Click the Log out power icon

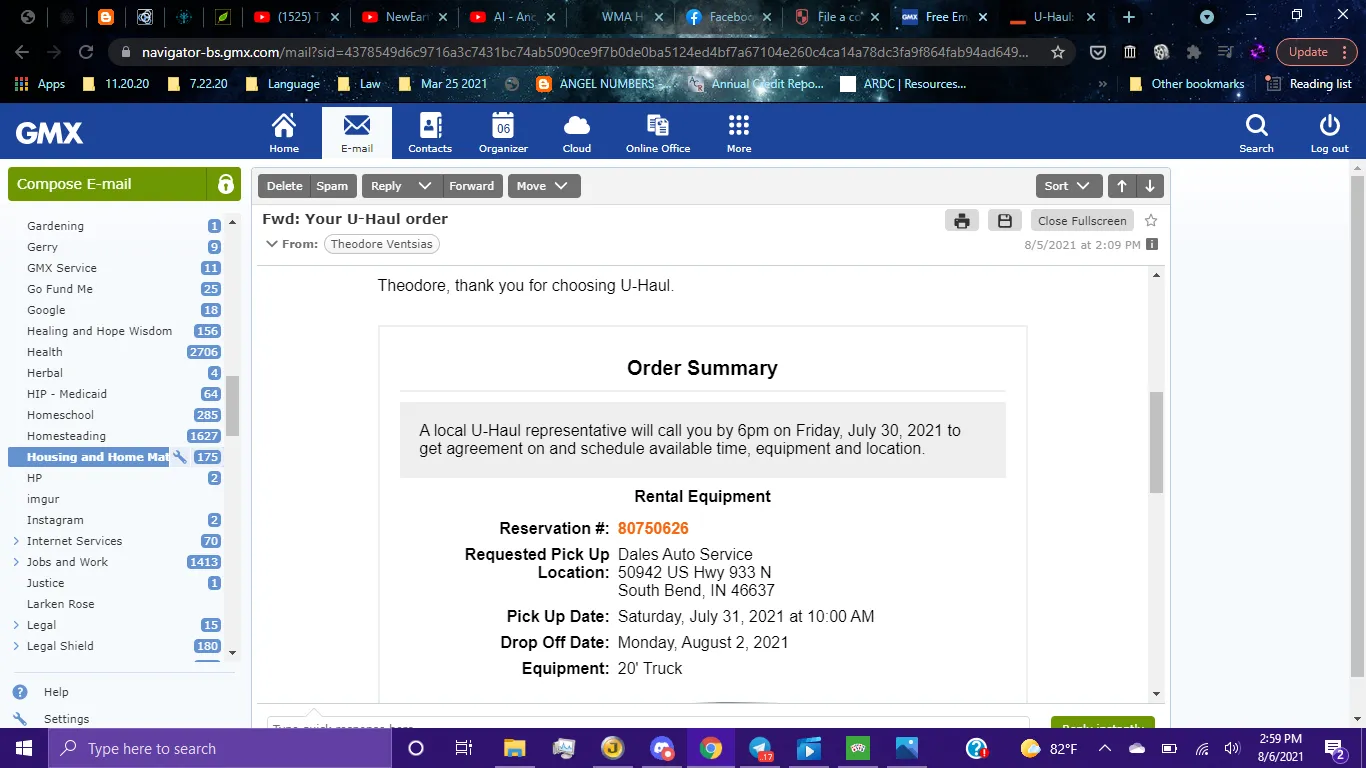coord(1329,132)
